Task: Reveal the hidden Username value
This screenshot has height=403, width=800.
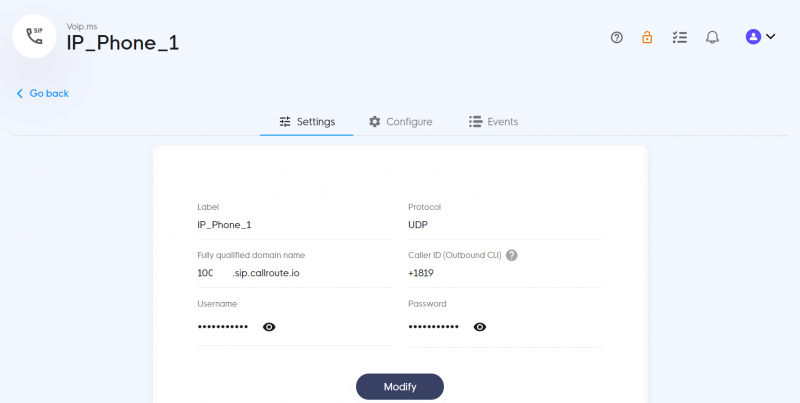Action: (x=269, y=327)
